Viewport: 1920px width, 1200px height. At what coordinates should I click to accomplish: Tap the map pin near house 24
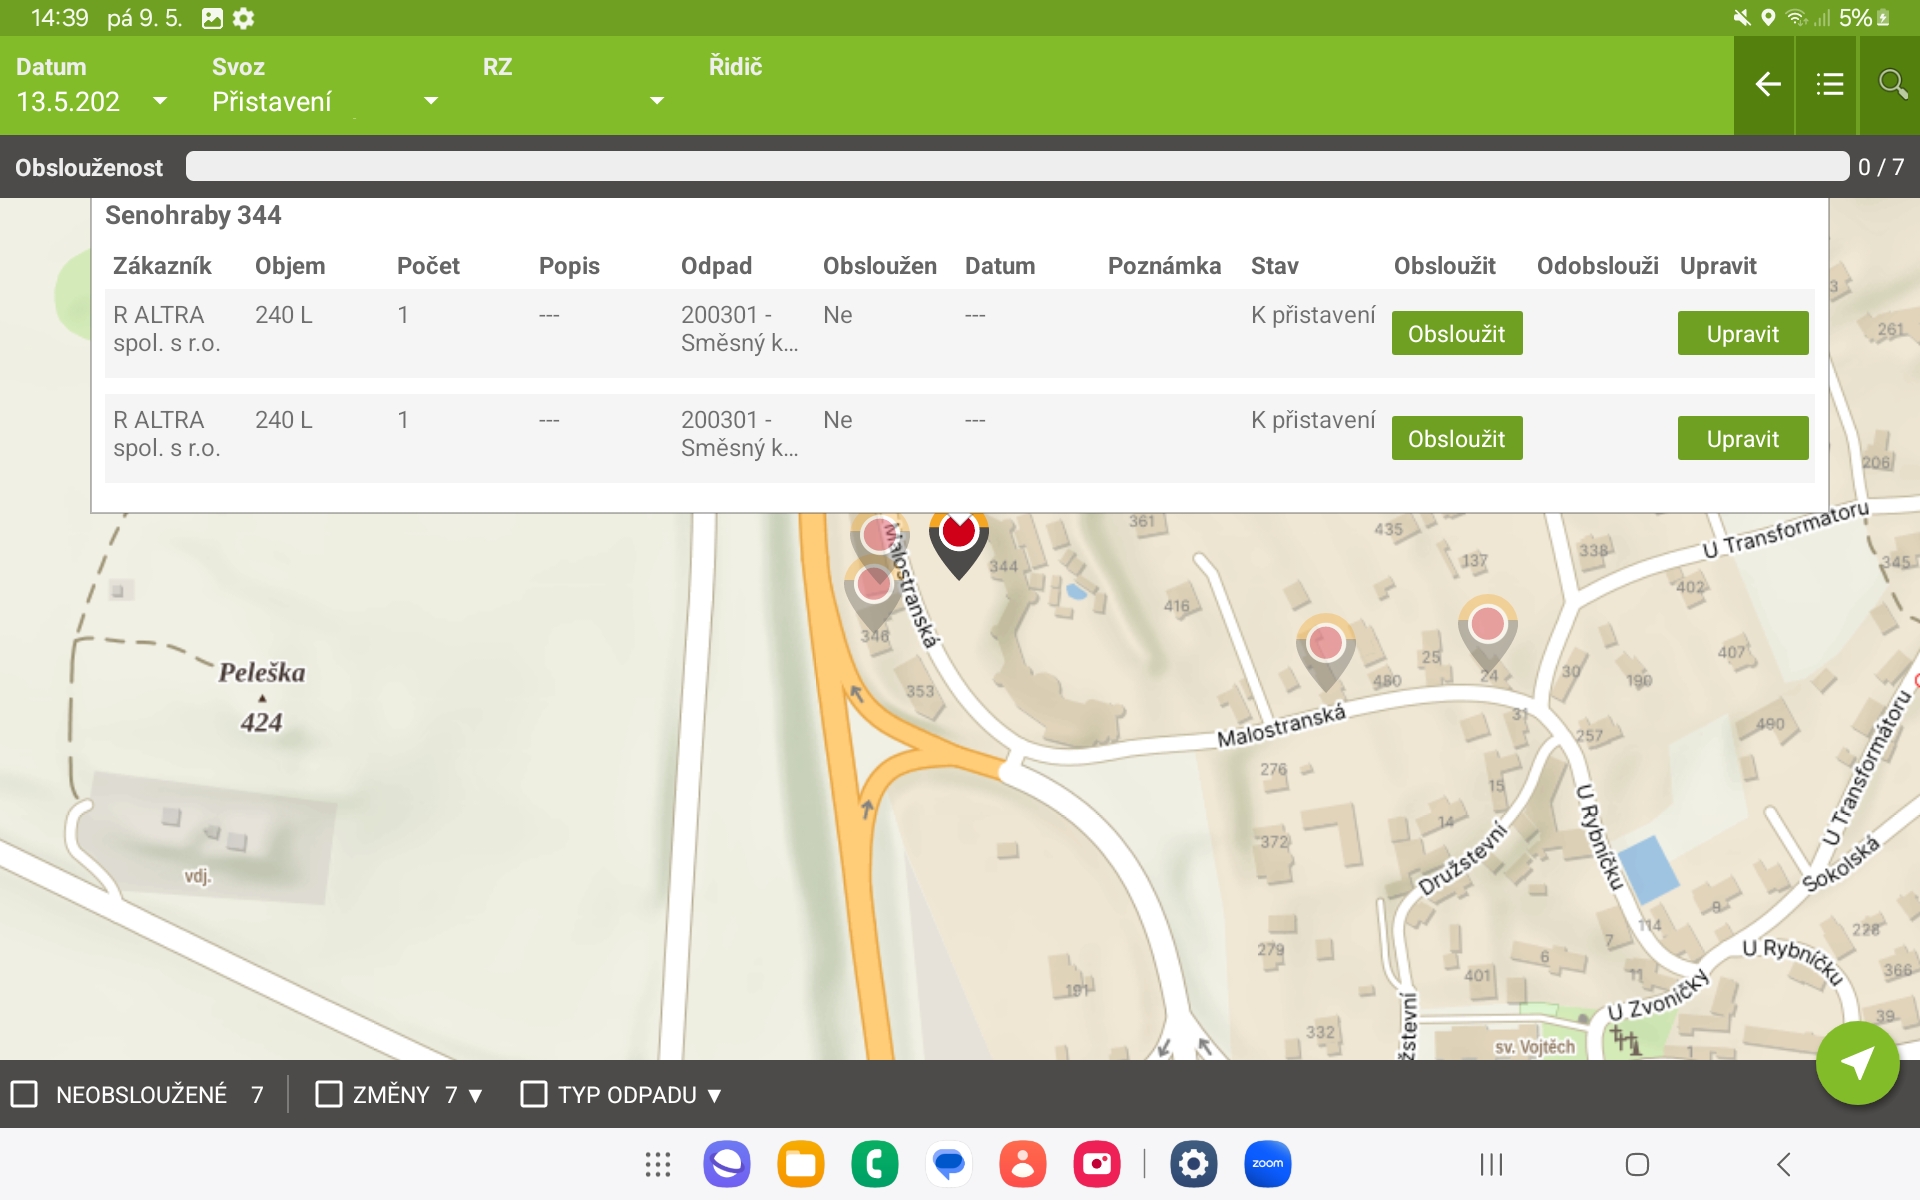tap(1487, 628)
